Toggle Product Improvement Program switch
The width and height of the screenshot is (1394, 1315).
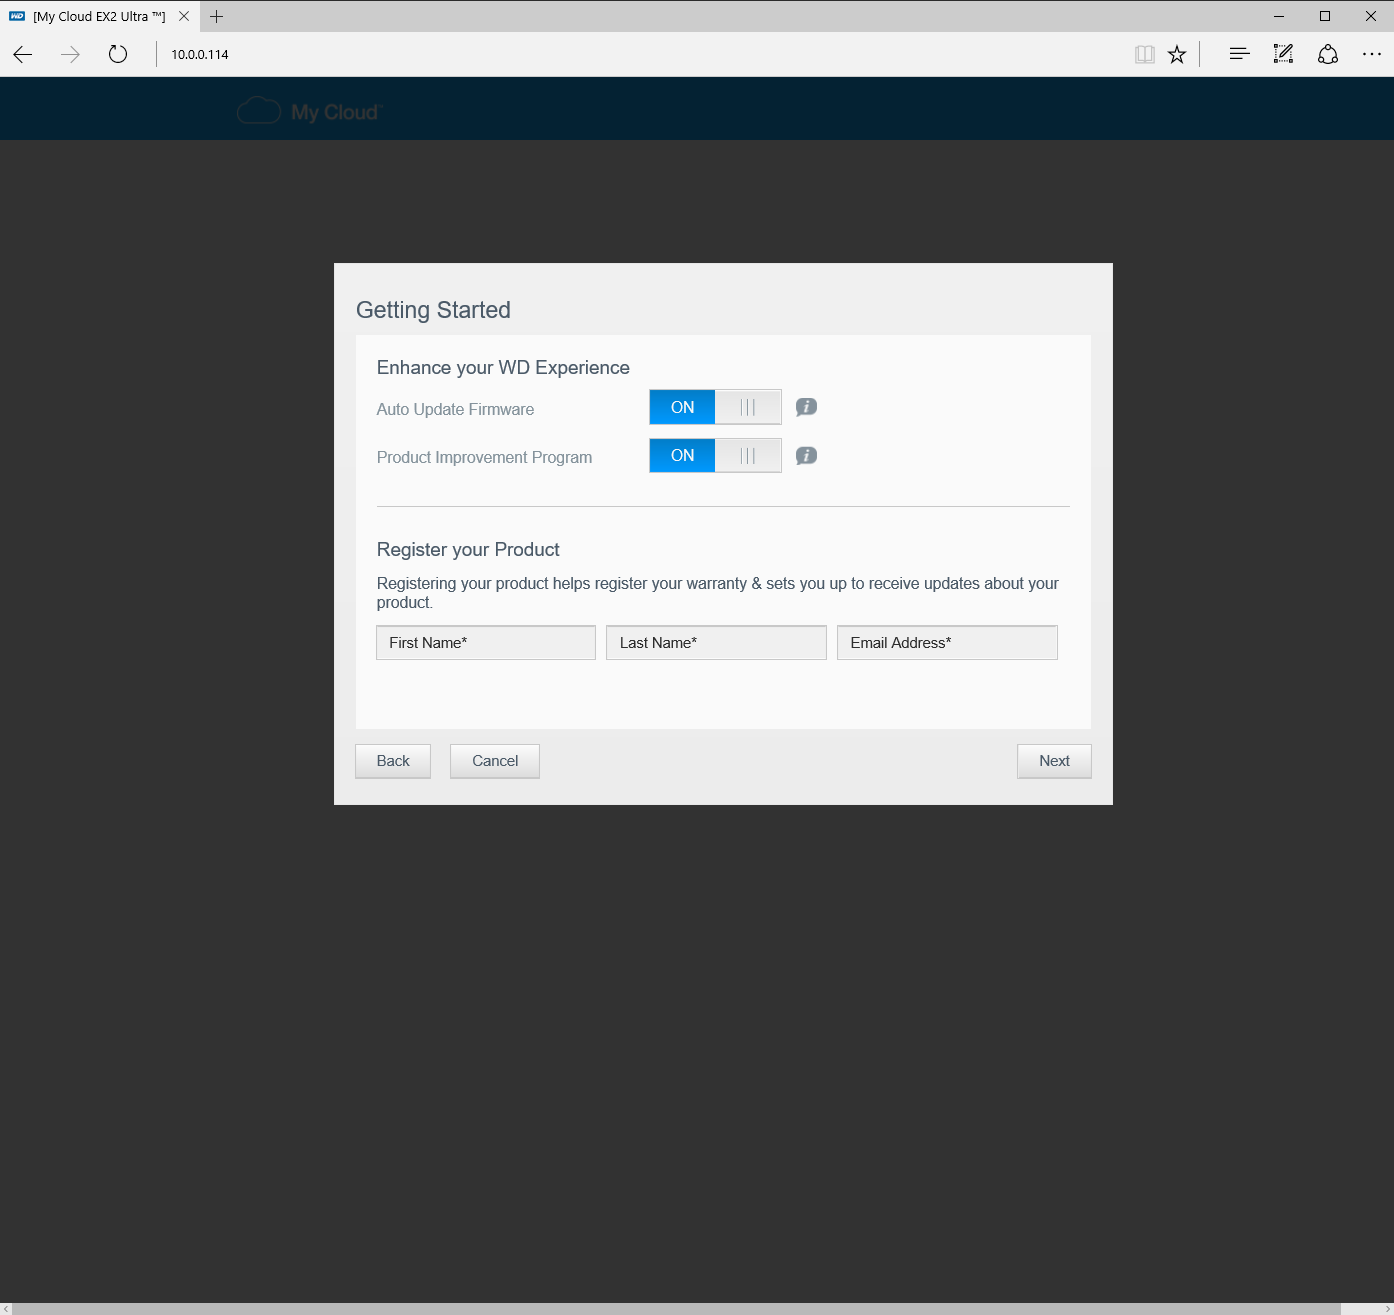(715, 455)
